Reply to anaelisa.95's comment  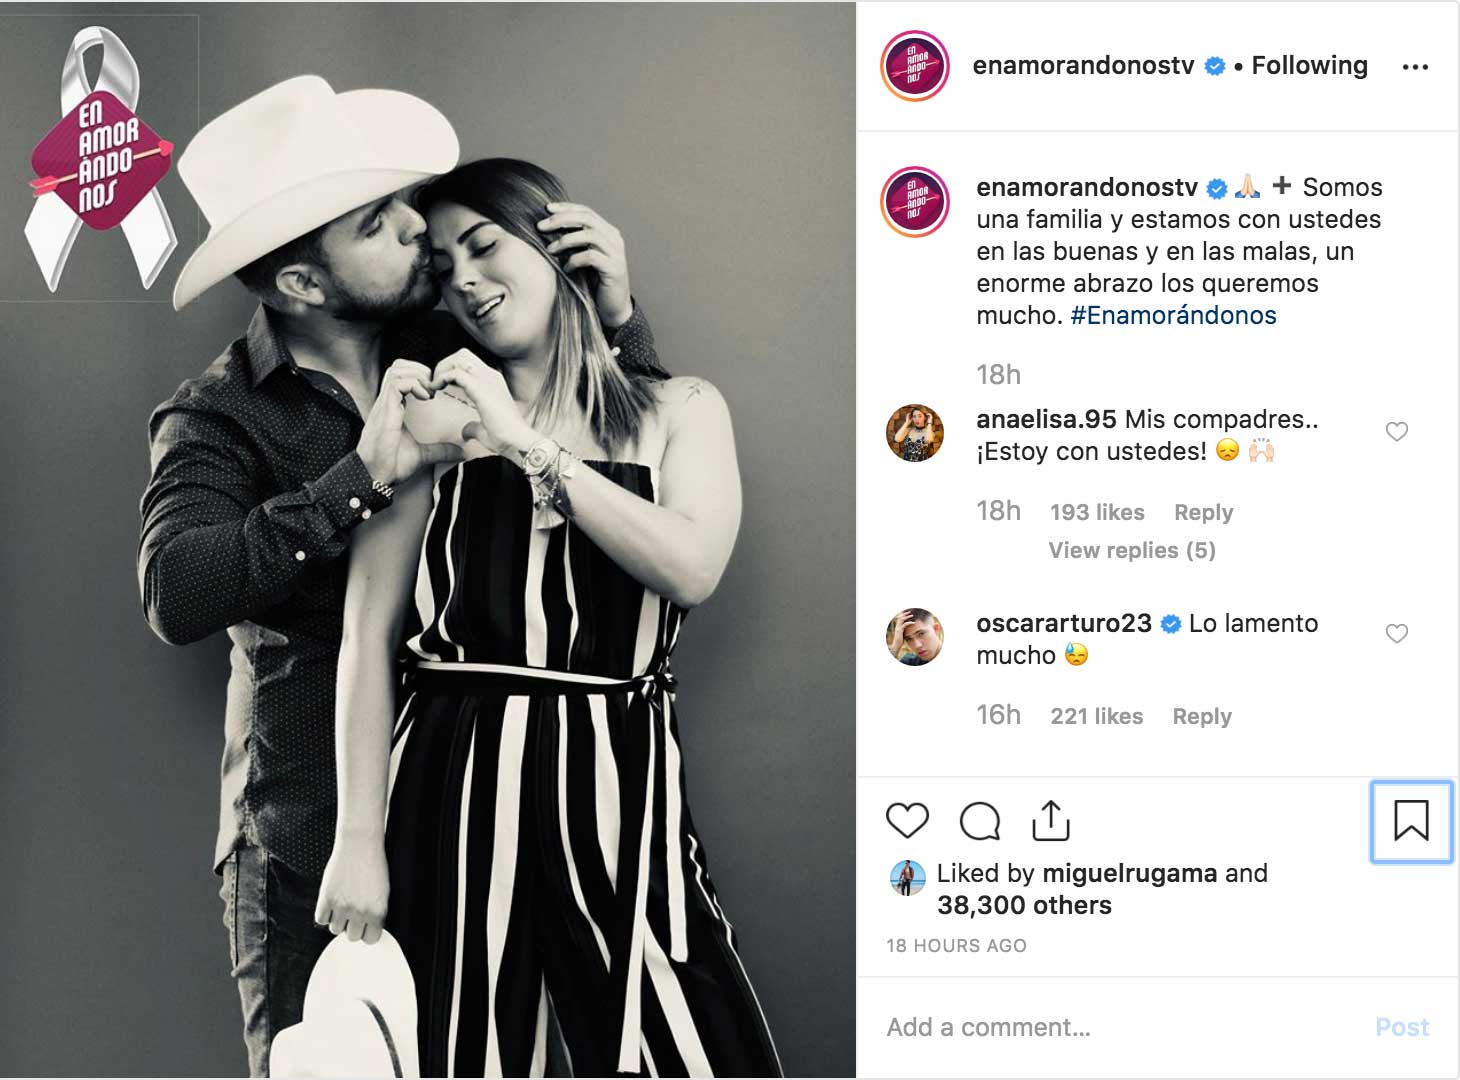pos(1203,513)
